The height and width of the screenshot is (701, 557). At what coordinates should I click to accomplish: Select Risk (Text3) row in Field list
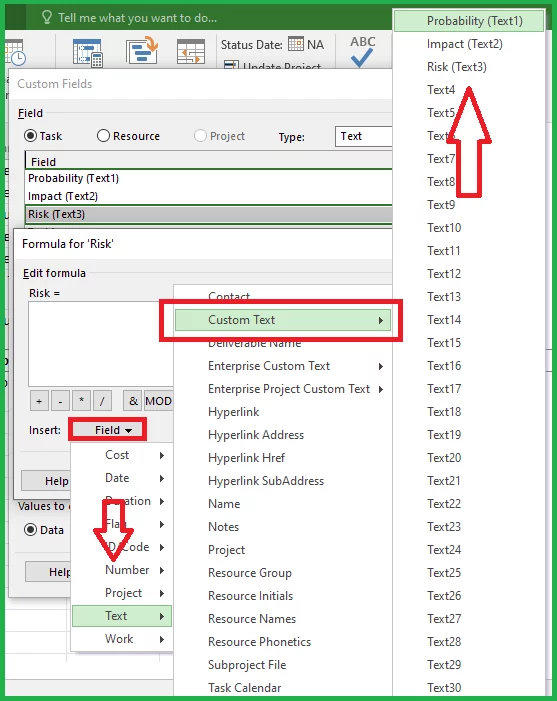pyautogui.click(x=209, y=214)
